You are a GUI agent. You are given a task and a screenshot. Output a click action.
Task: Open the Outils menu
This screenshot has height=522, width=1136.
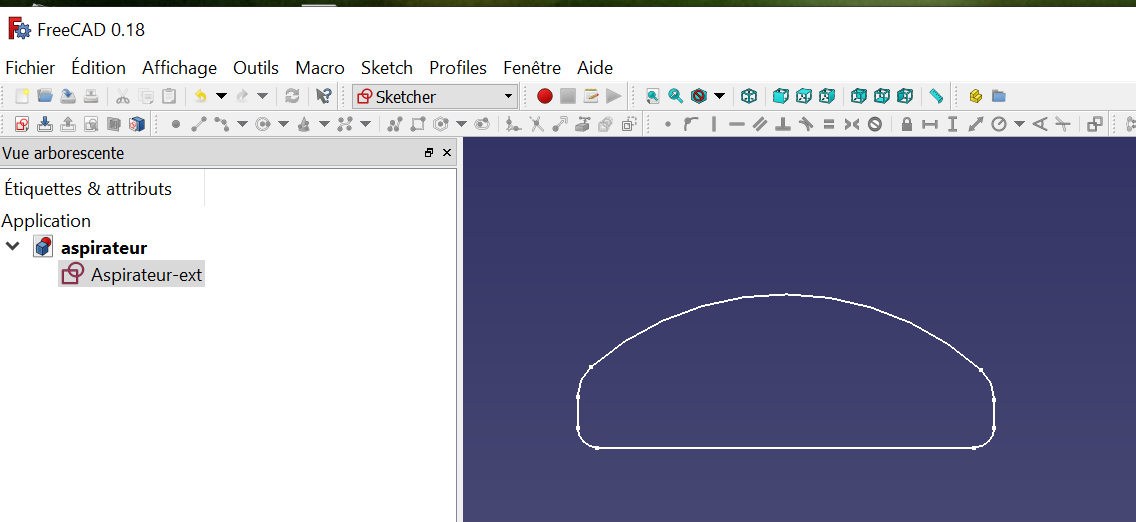(x=256, y=68)
